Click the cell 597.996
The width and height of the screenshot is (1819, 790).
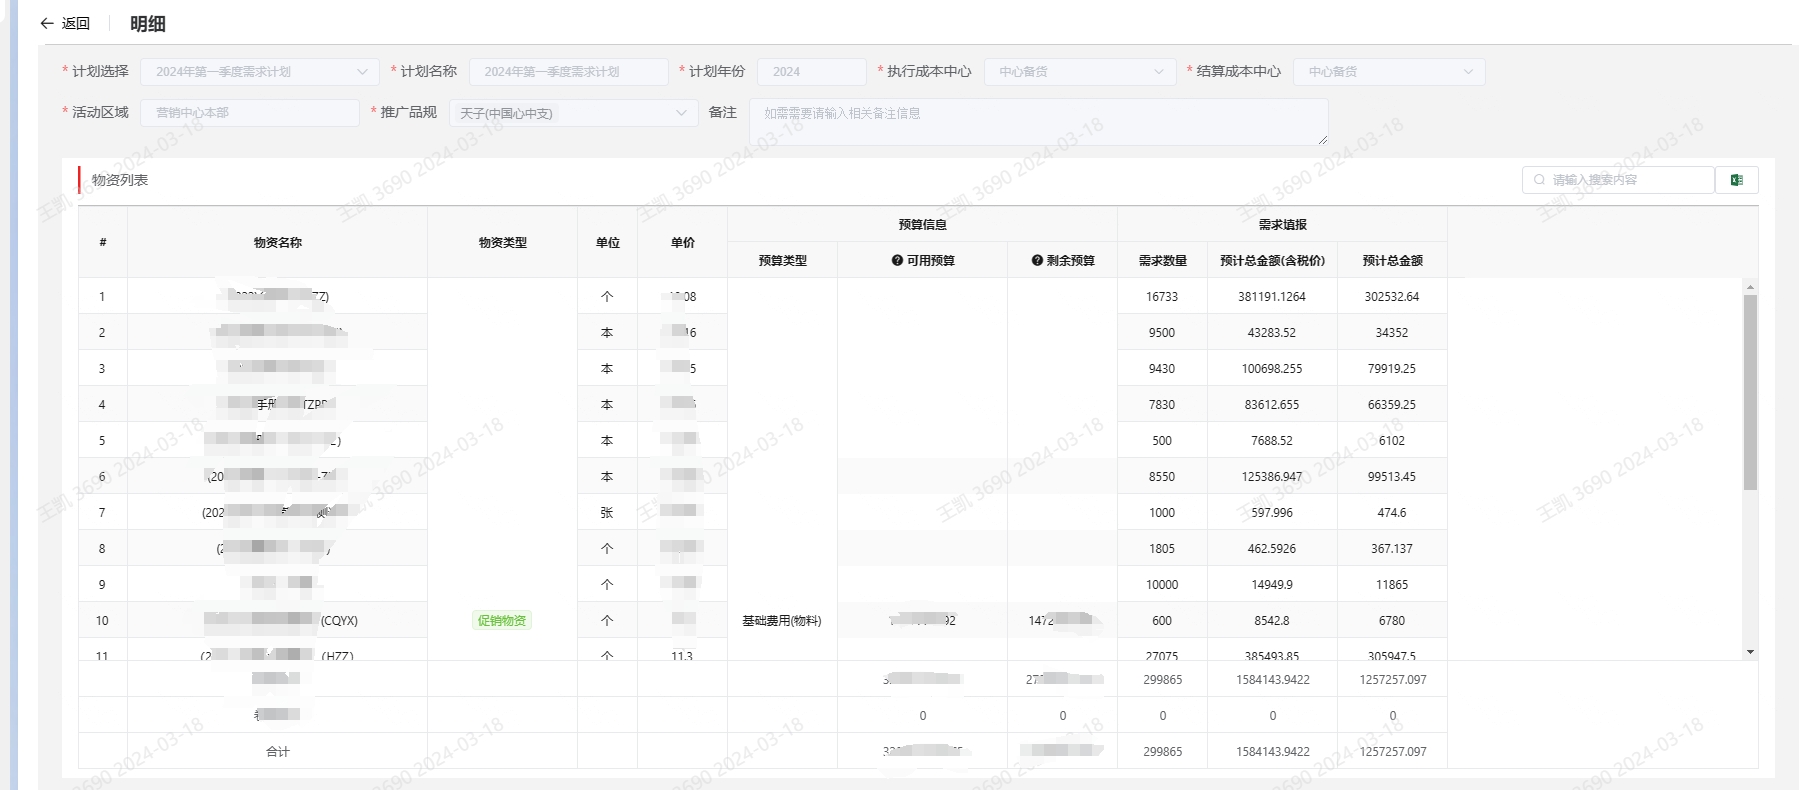click(1272, 513)
